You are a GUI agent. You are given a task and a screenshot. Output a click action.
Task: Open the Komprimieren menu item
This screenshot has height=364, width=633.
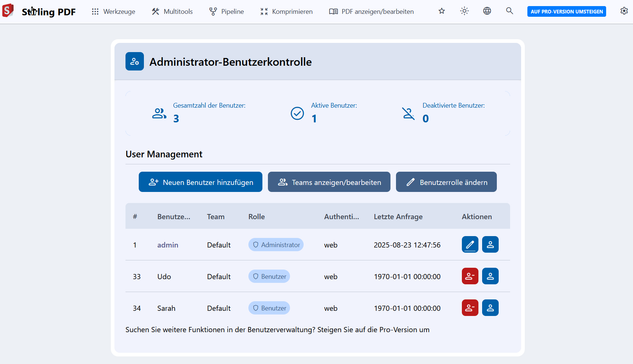click(286, 12)
